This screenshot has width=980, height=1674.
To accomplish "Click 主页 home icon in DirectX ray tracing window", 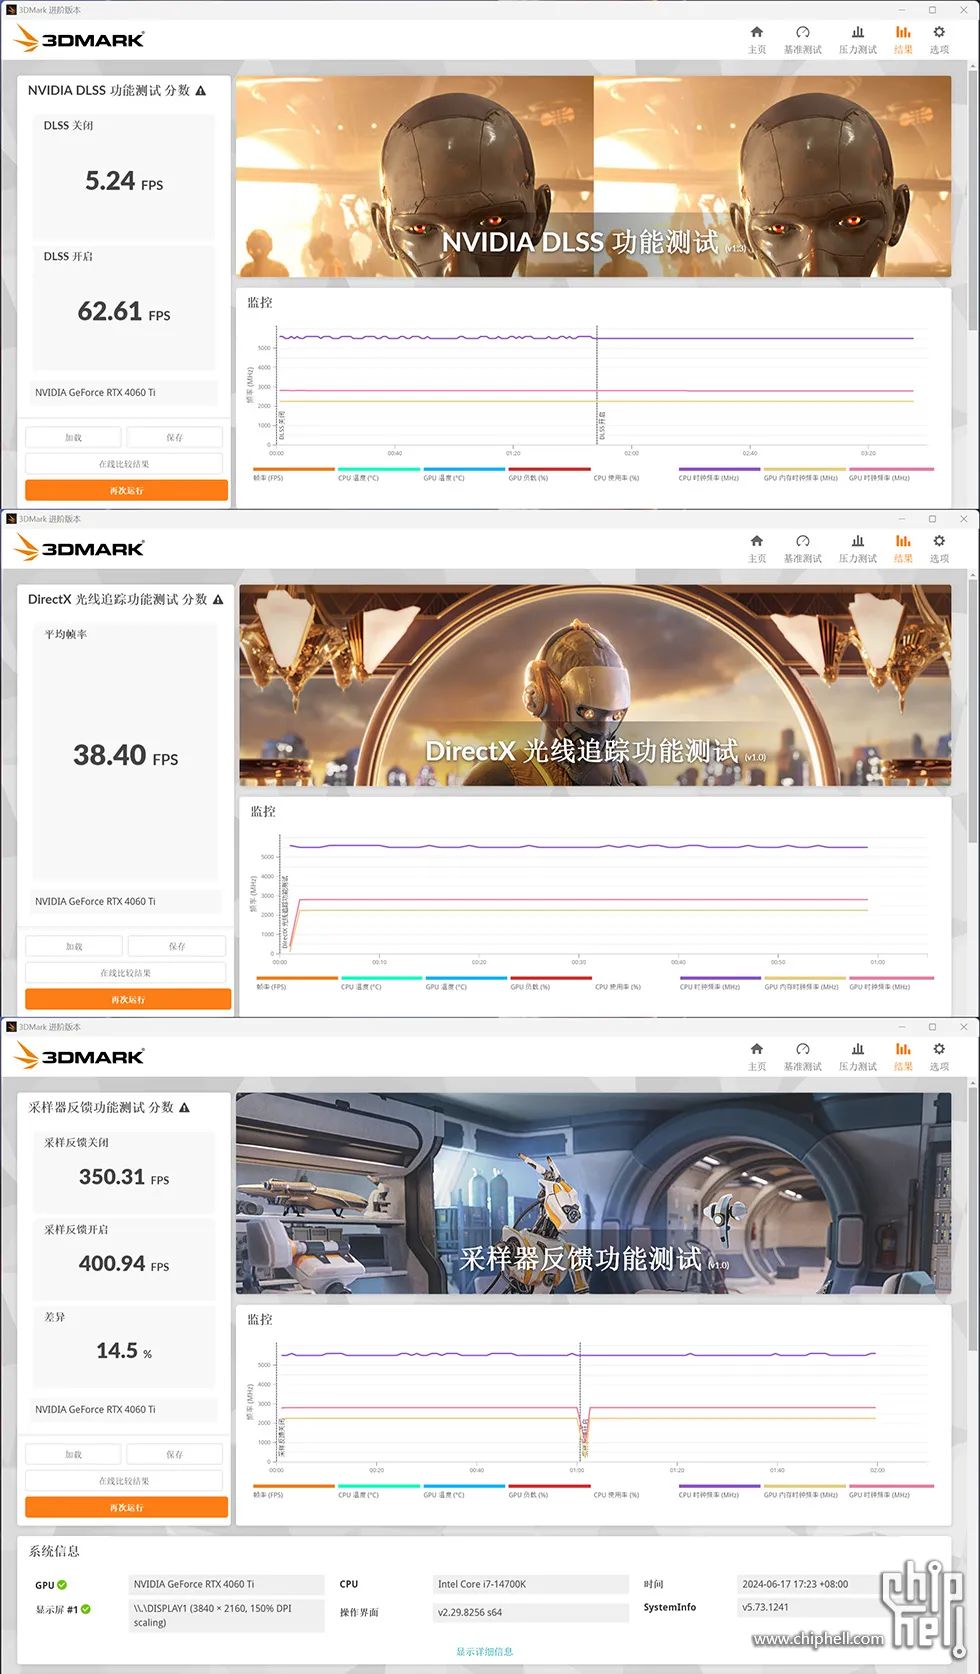I will point(757,548).
